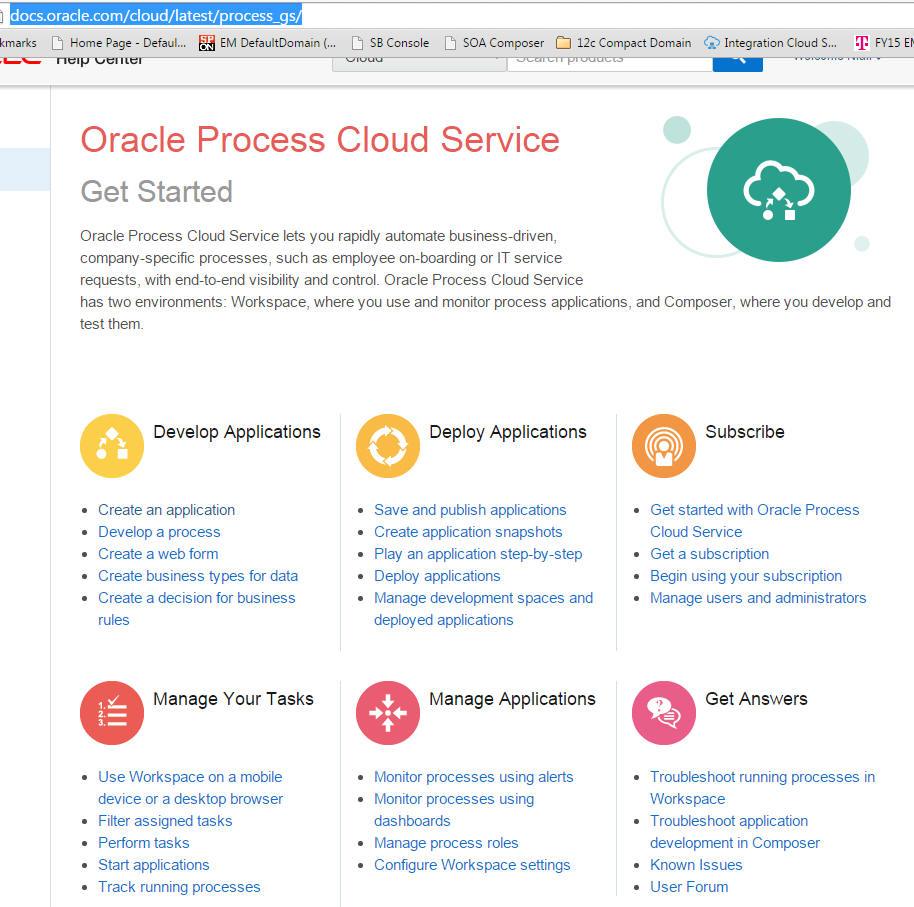The width and height of the screenshot is (914, 907).
Task: Open the Welcome user dropdown menu
Action: [837, 59]
